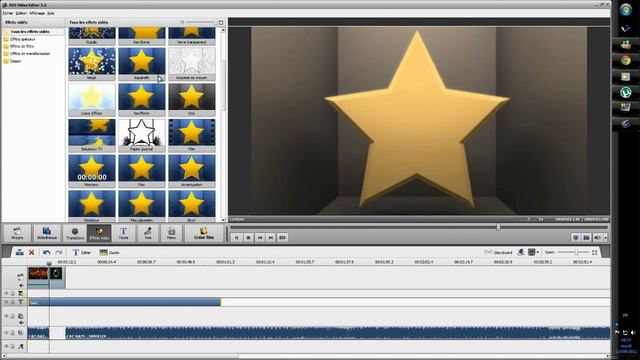Click the effects list scroll down arrow
The height and width of the screenshot is (360, 640).
223,220
